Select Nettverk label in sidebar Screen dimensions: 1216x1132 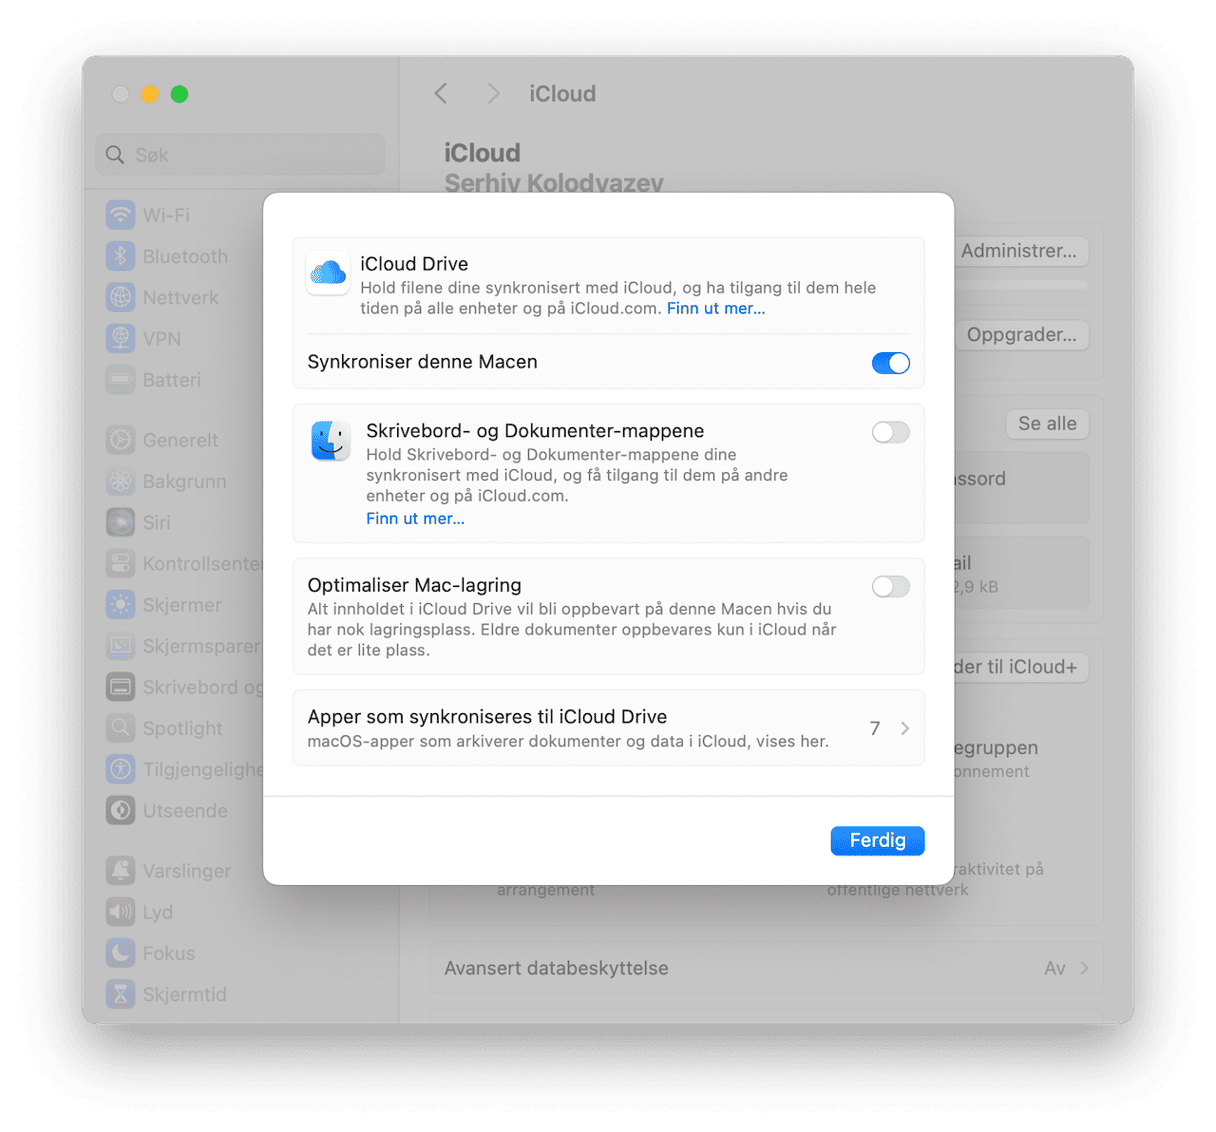point(180,297)
